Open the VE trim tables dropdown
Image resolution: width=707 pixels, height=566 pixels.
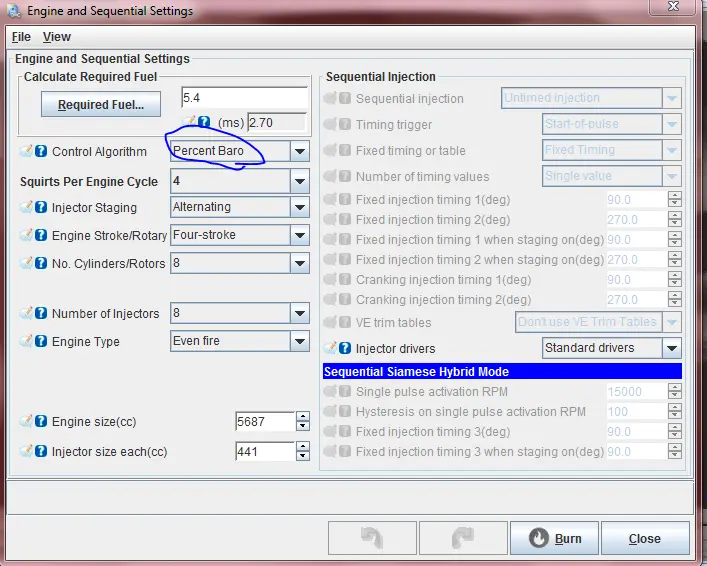click(598, 322)
